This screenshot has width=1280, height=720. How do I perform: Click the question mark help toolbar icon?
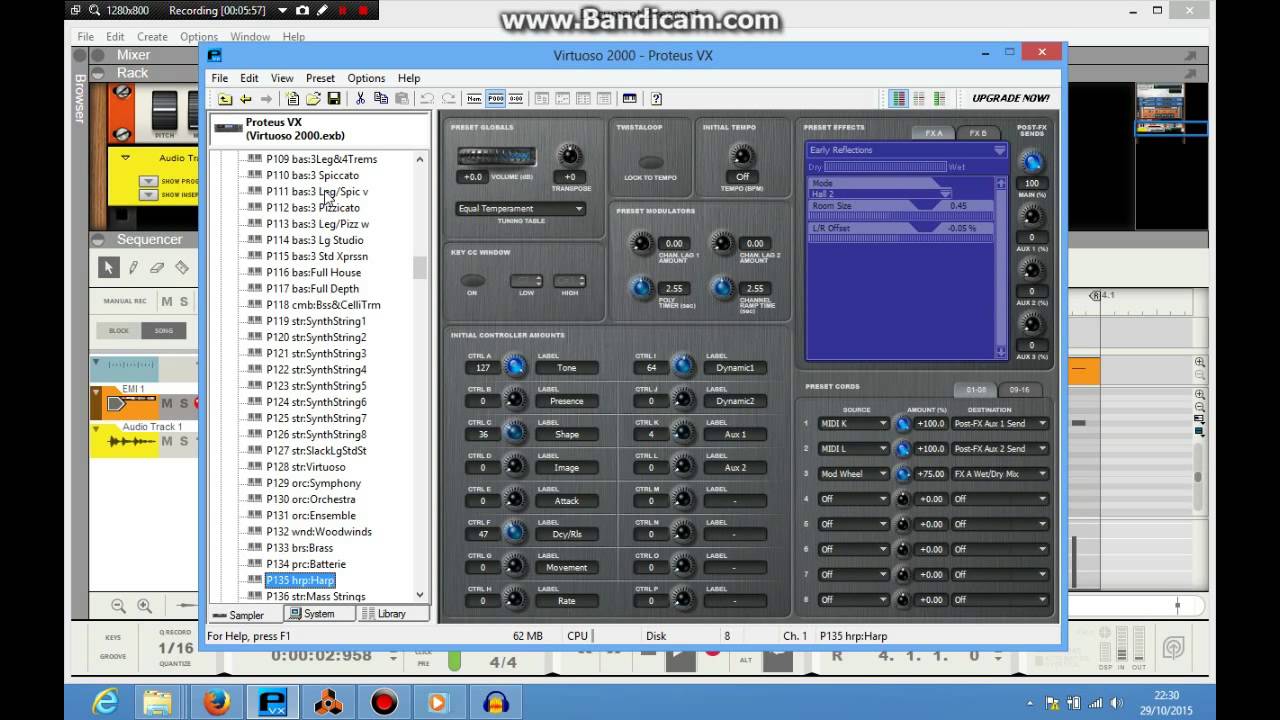click(656, 98)
